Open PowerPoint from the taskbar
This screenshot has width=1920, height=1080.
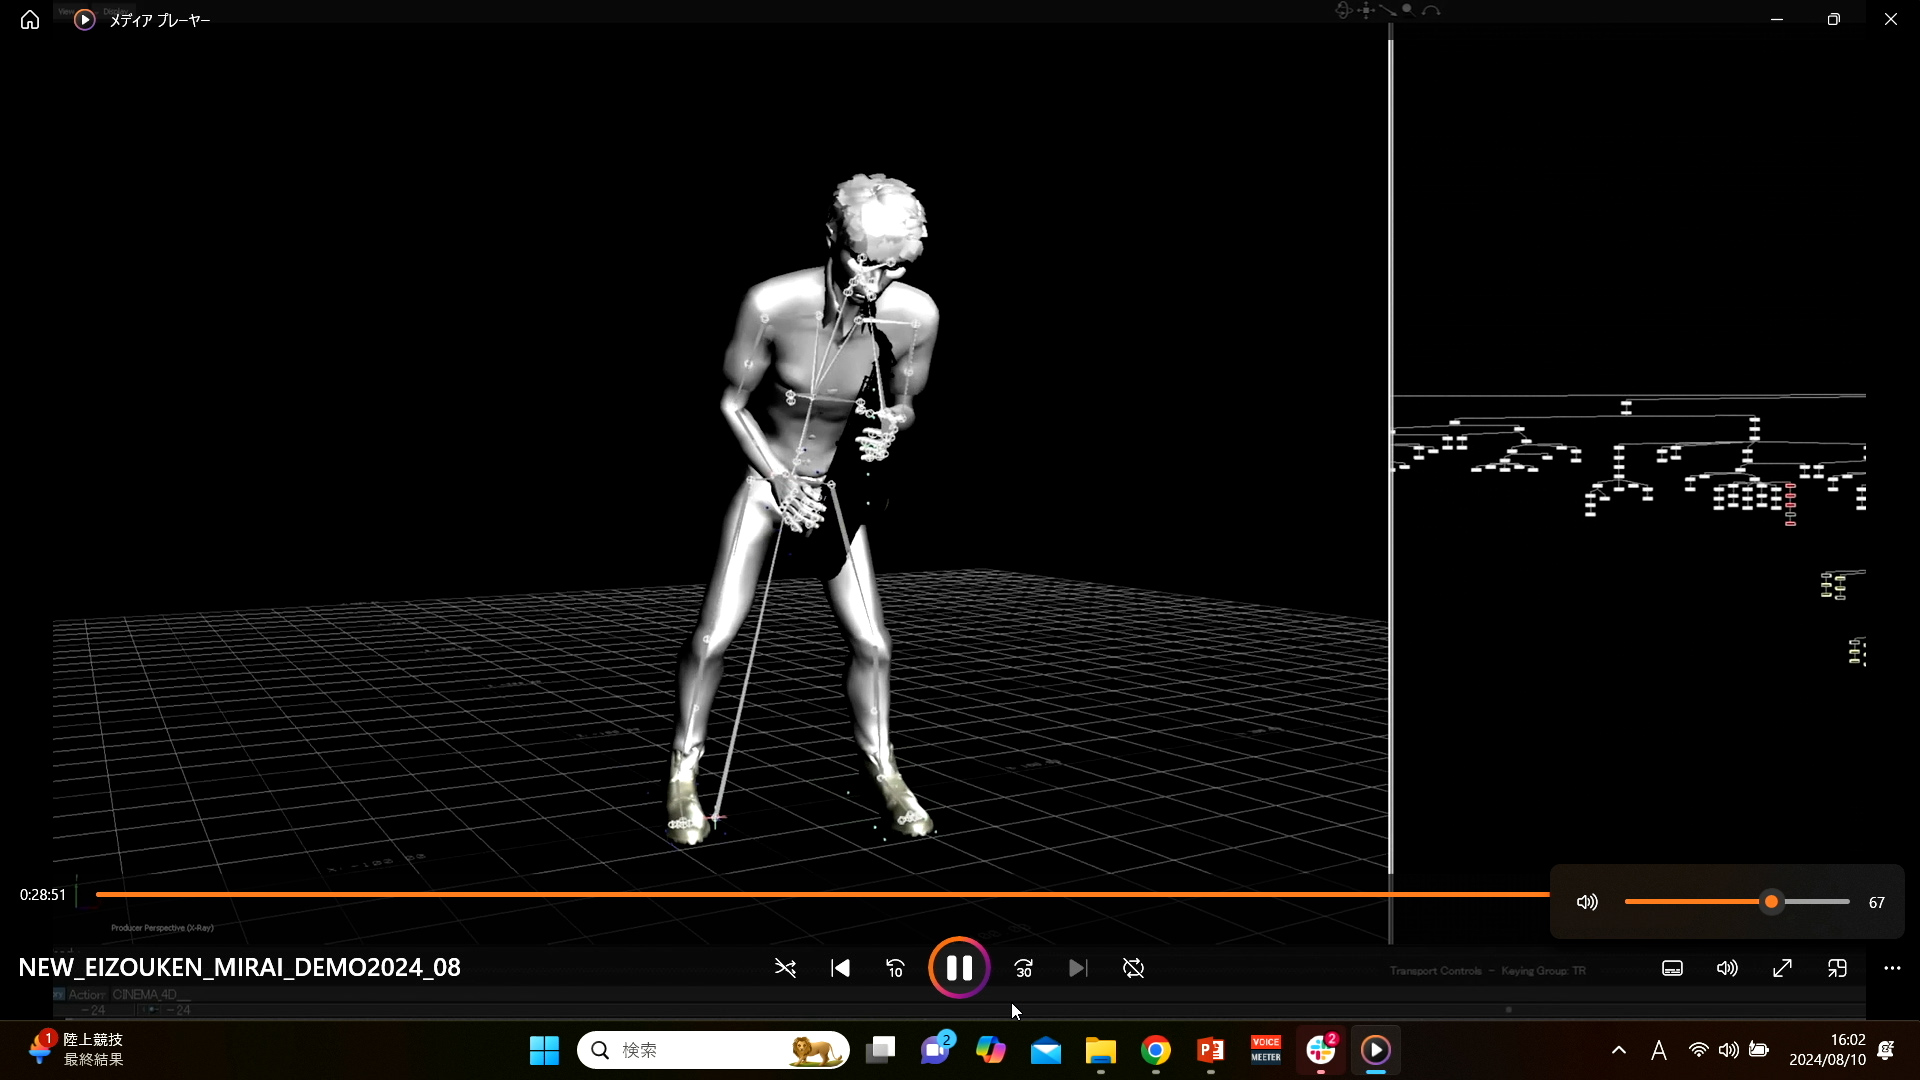1210,1050
